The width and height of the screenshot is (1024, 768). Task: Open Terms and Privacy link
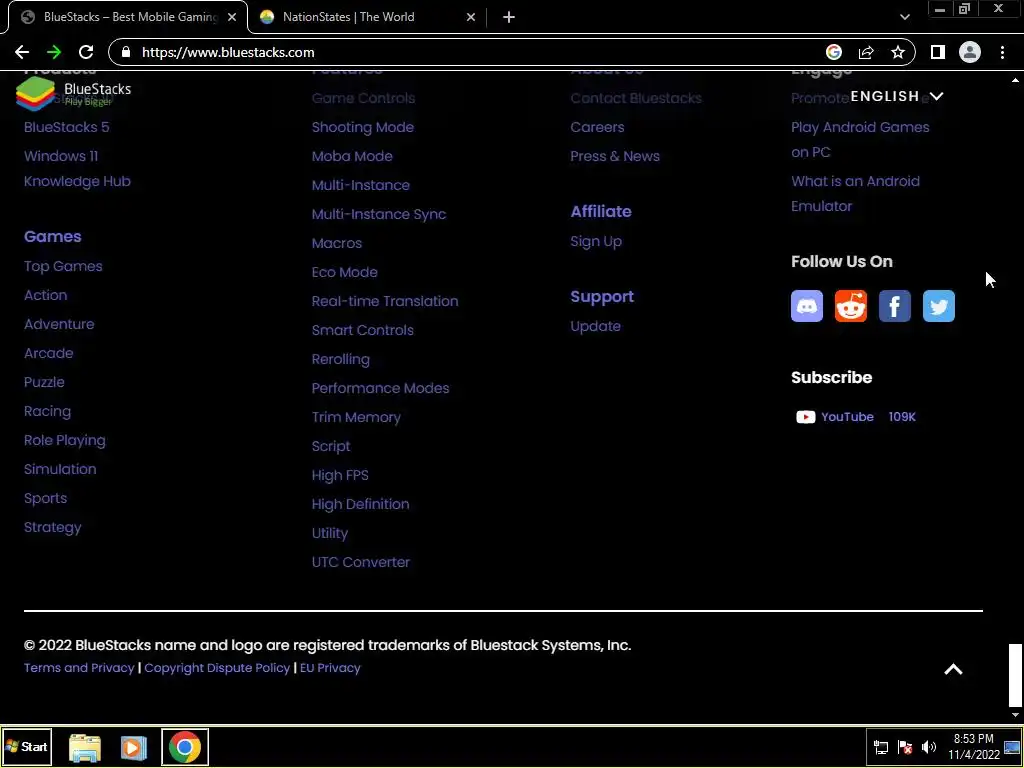(79, 668)
